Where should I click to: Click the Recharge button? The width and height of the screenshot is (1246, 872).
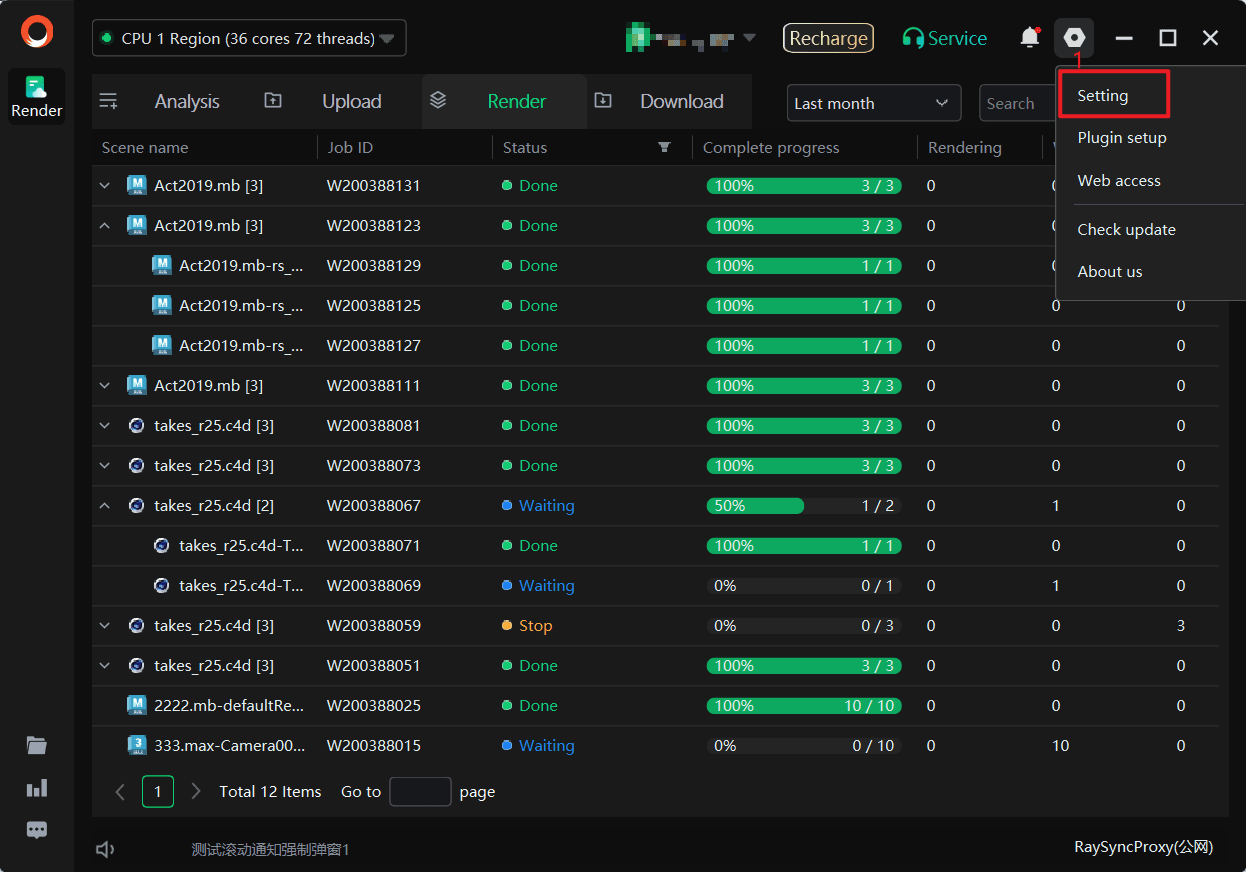[x=828, y=38]
